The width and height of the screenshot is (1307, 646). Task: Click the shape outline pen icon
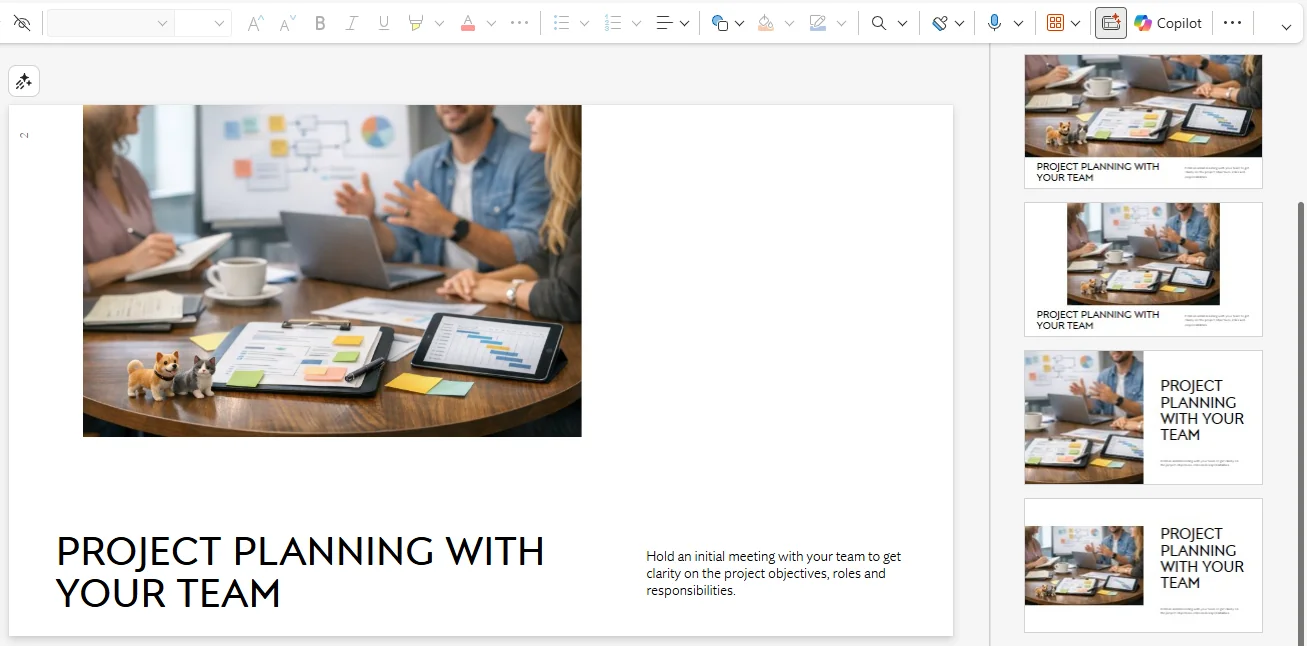point(818,23)
